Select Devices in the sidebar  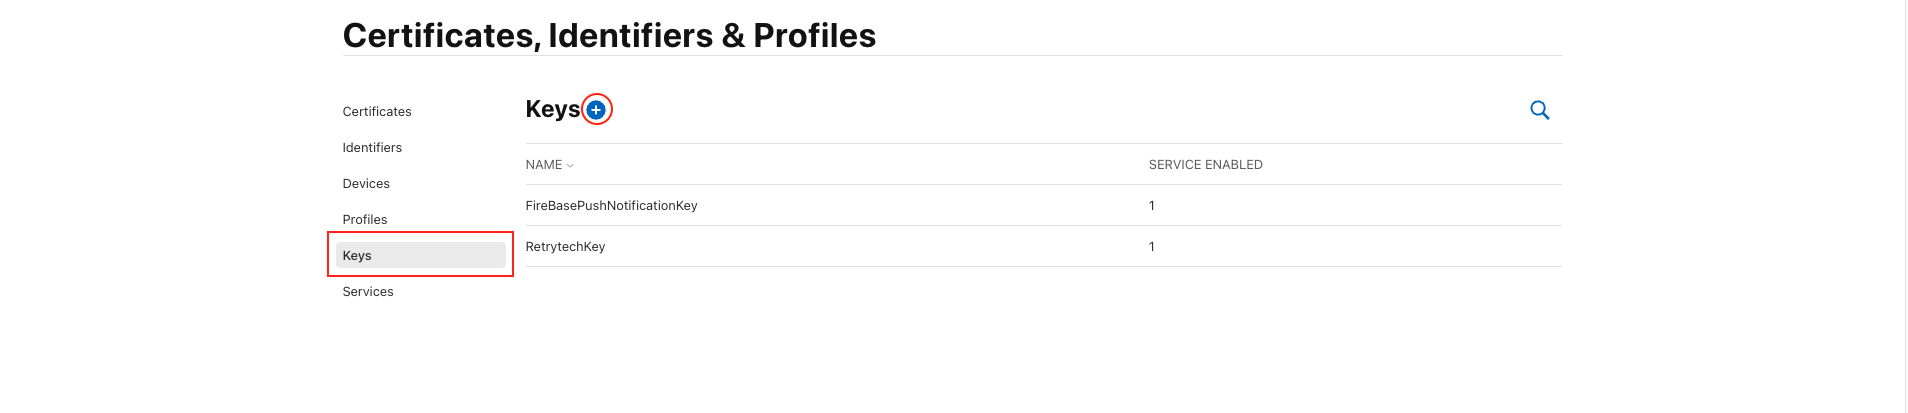[366, 184]
